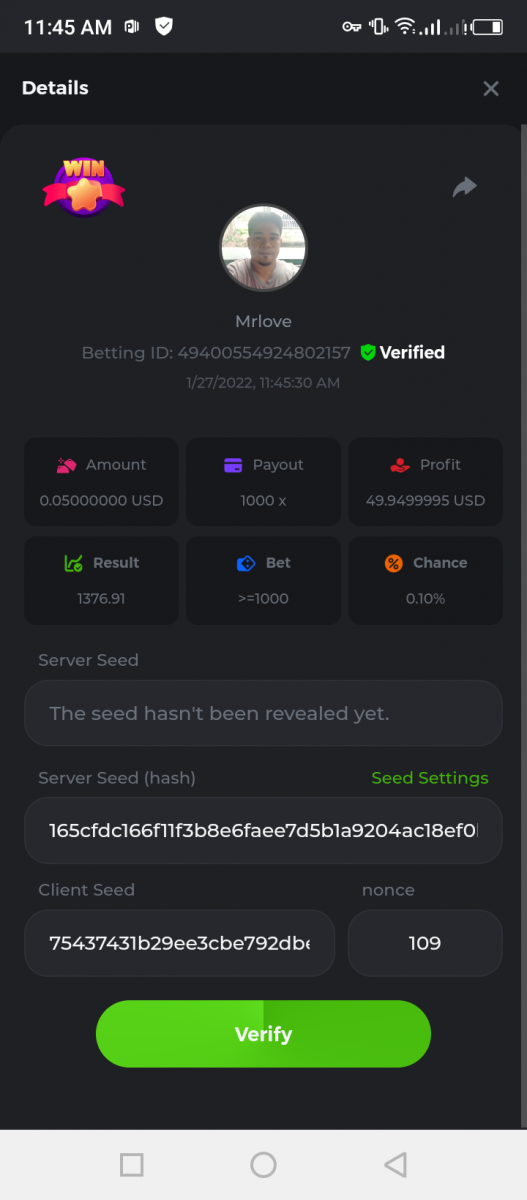Open Mrlove's profile picture
Screen dimensions: 527x1200
263,248
